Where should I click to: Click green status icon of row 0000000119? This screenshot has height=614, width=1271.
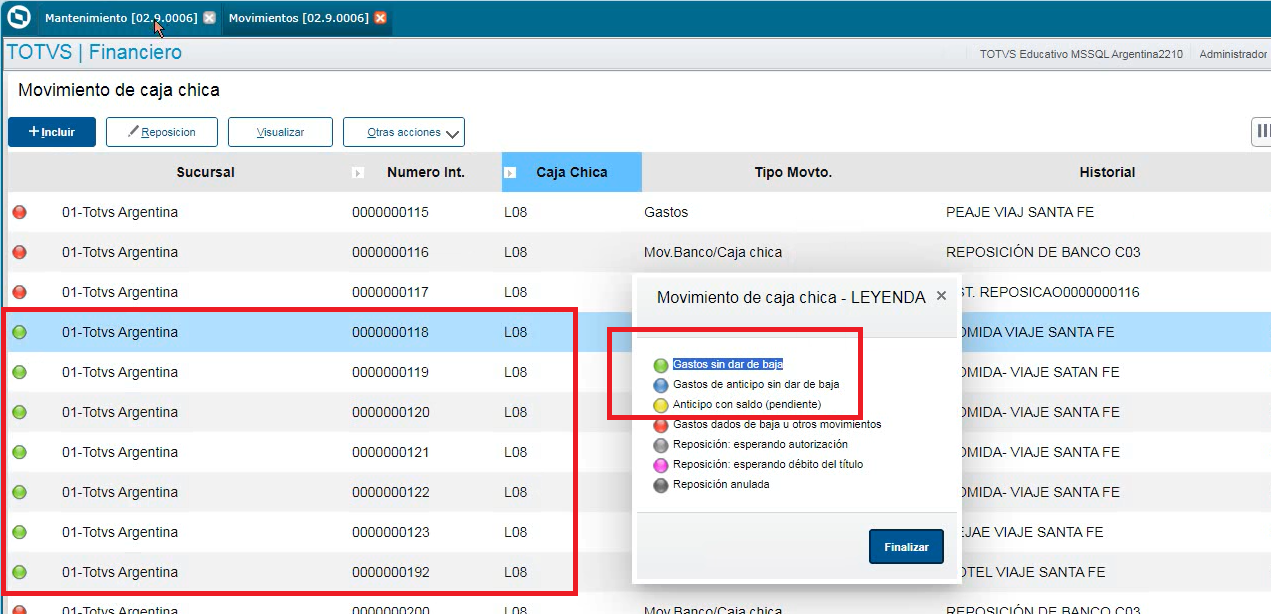point(19,372)
